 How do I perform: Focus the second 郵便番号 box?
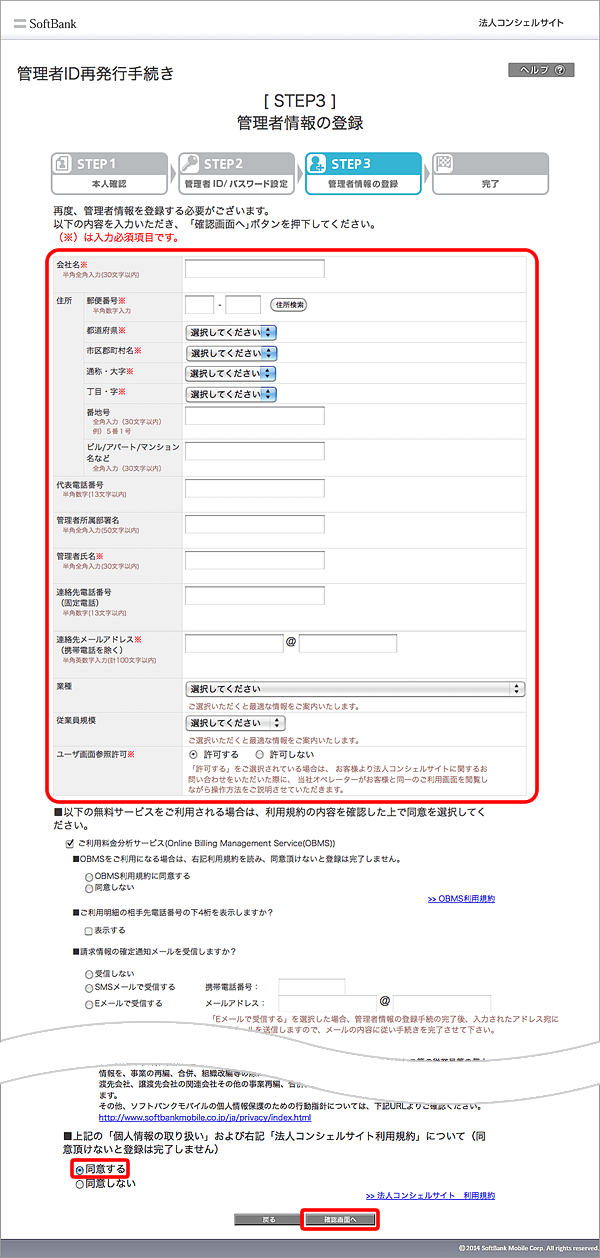(x=244, y=305)
